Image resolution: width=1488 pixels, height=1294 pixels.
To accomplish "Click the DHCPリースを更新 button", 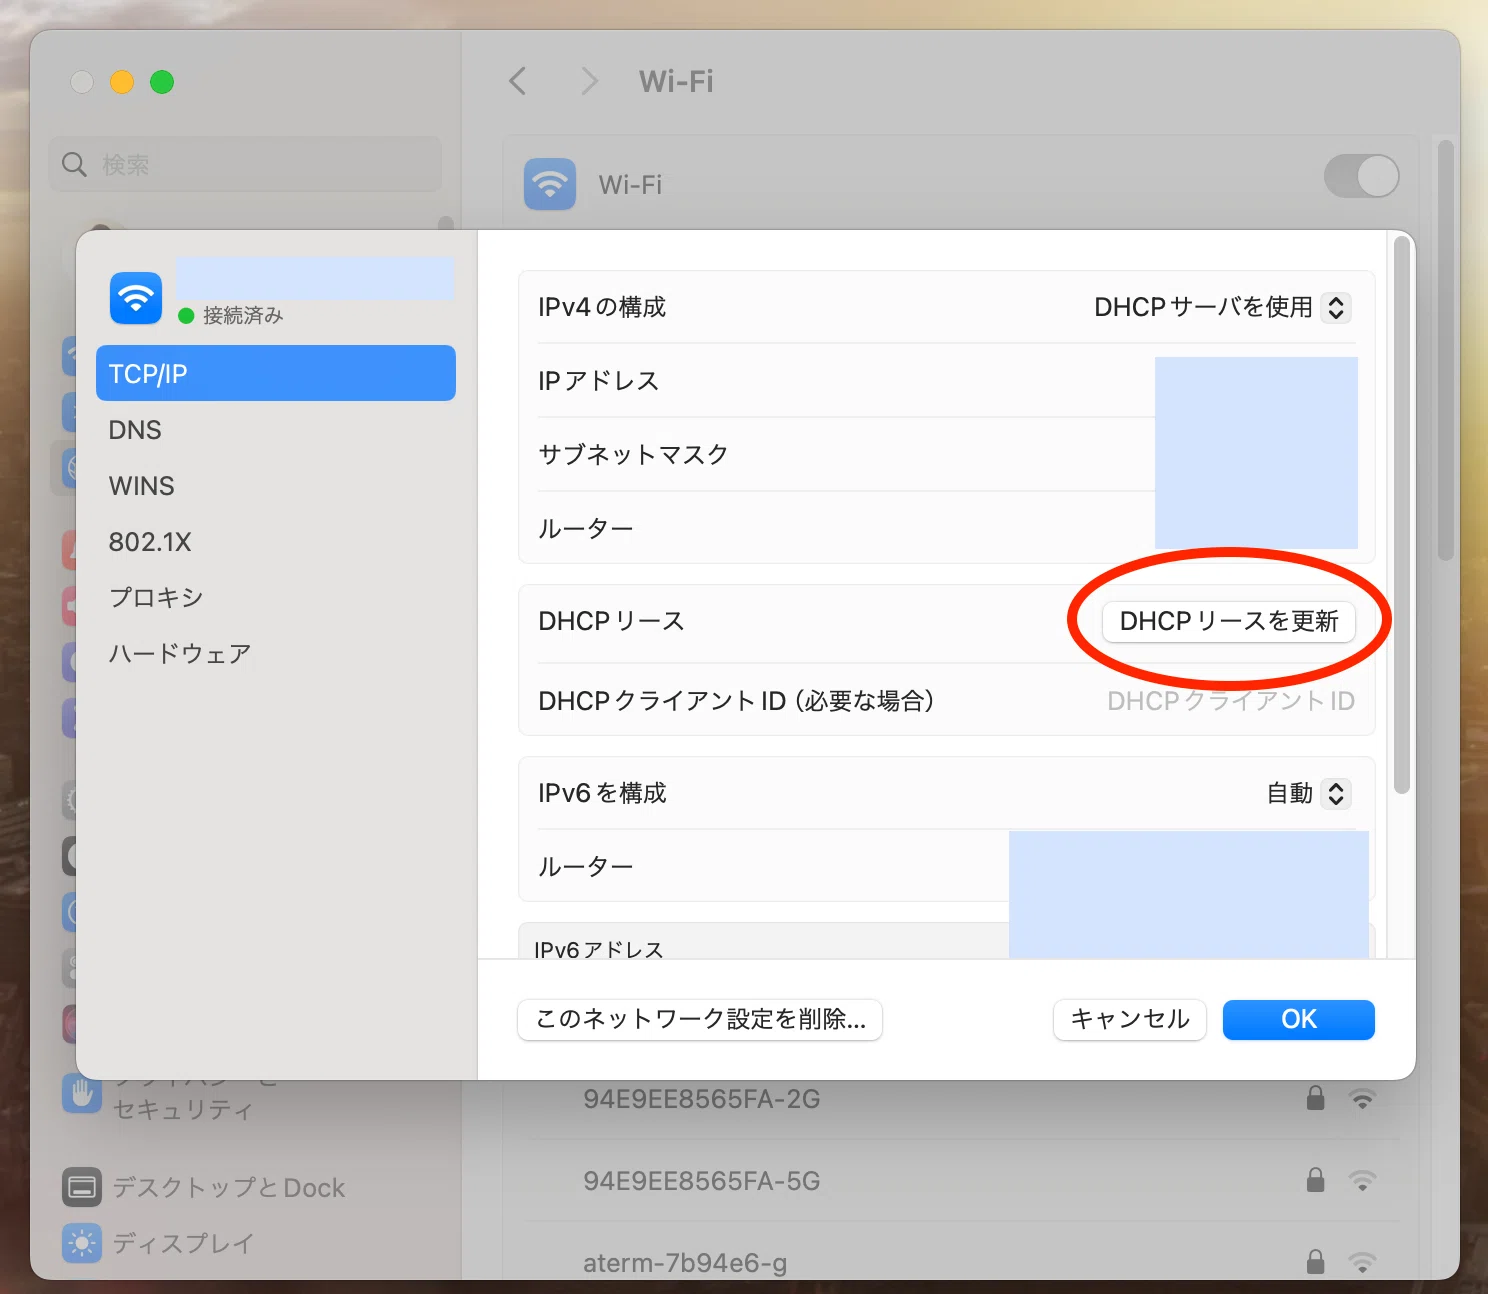I will tap(1228, 621).
